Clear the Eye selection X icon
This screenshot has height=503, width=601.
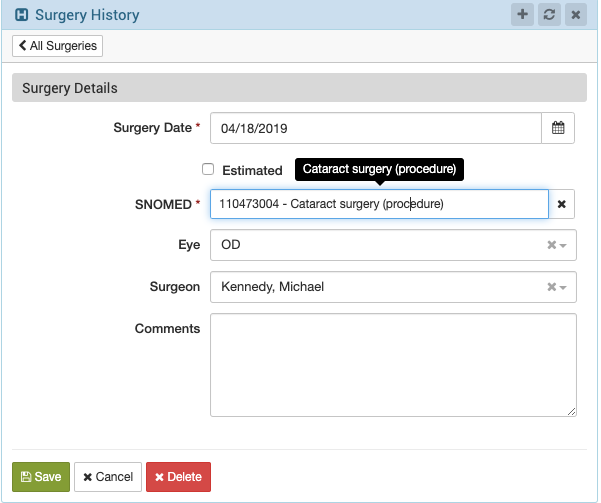click(x=551, y=245)
